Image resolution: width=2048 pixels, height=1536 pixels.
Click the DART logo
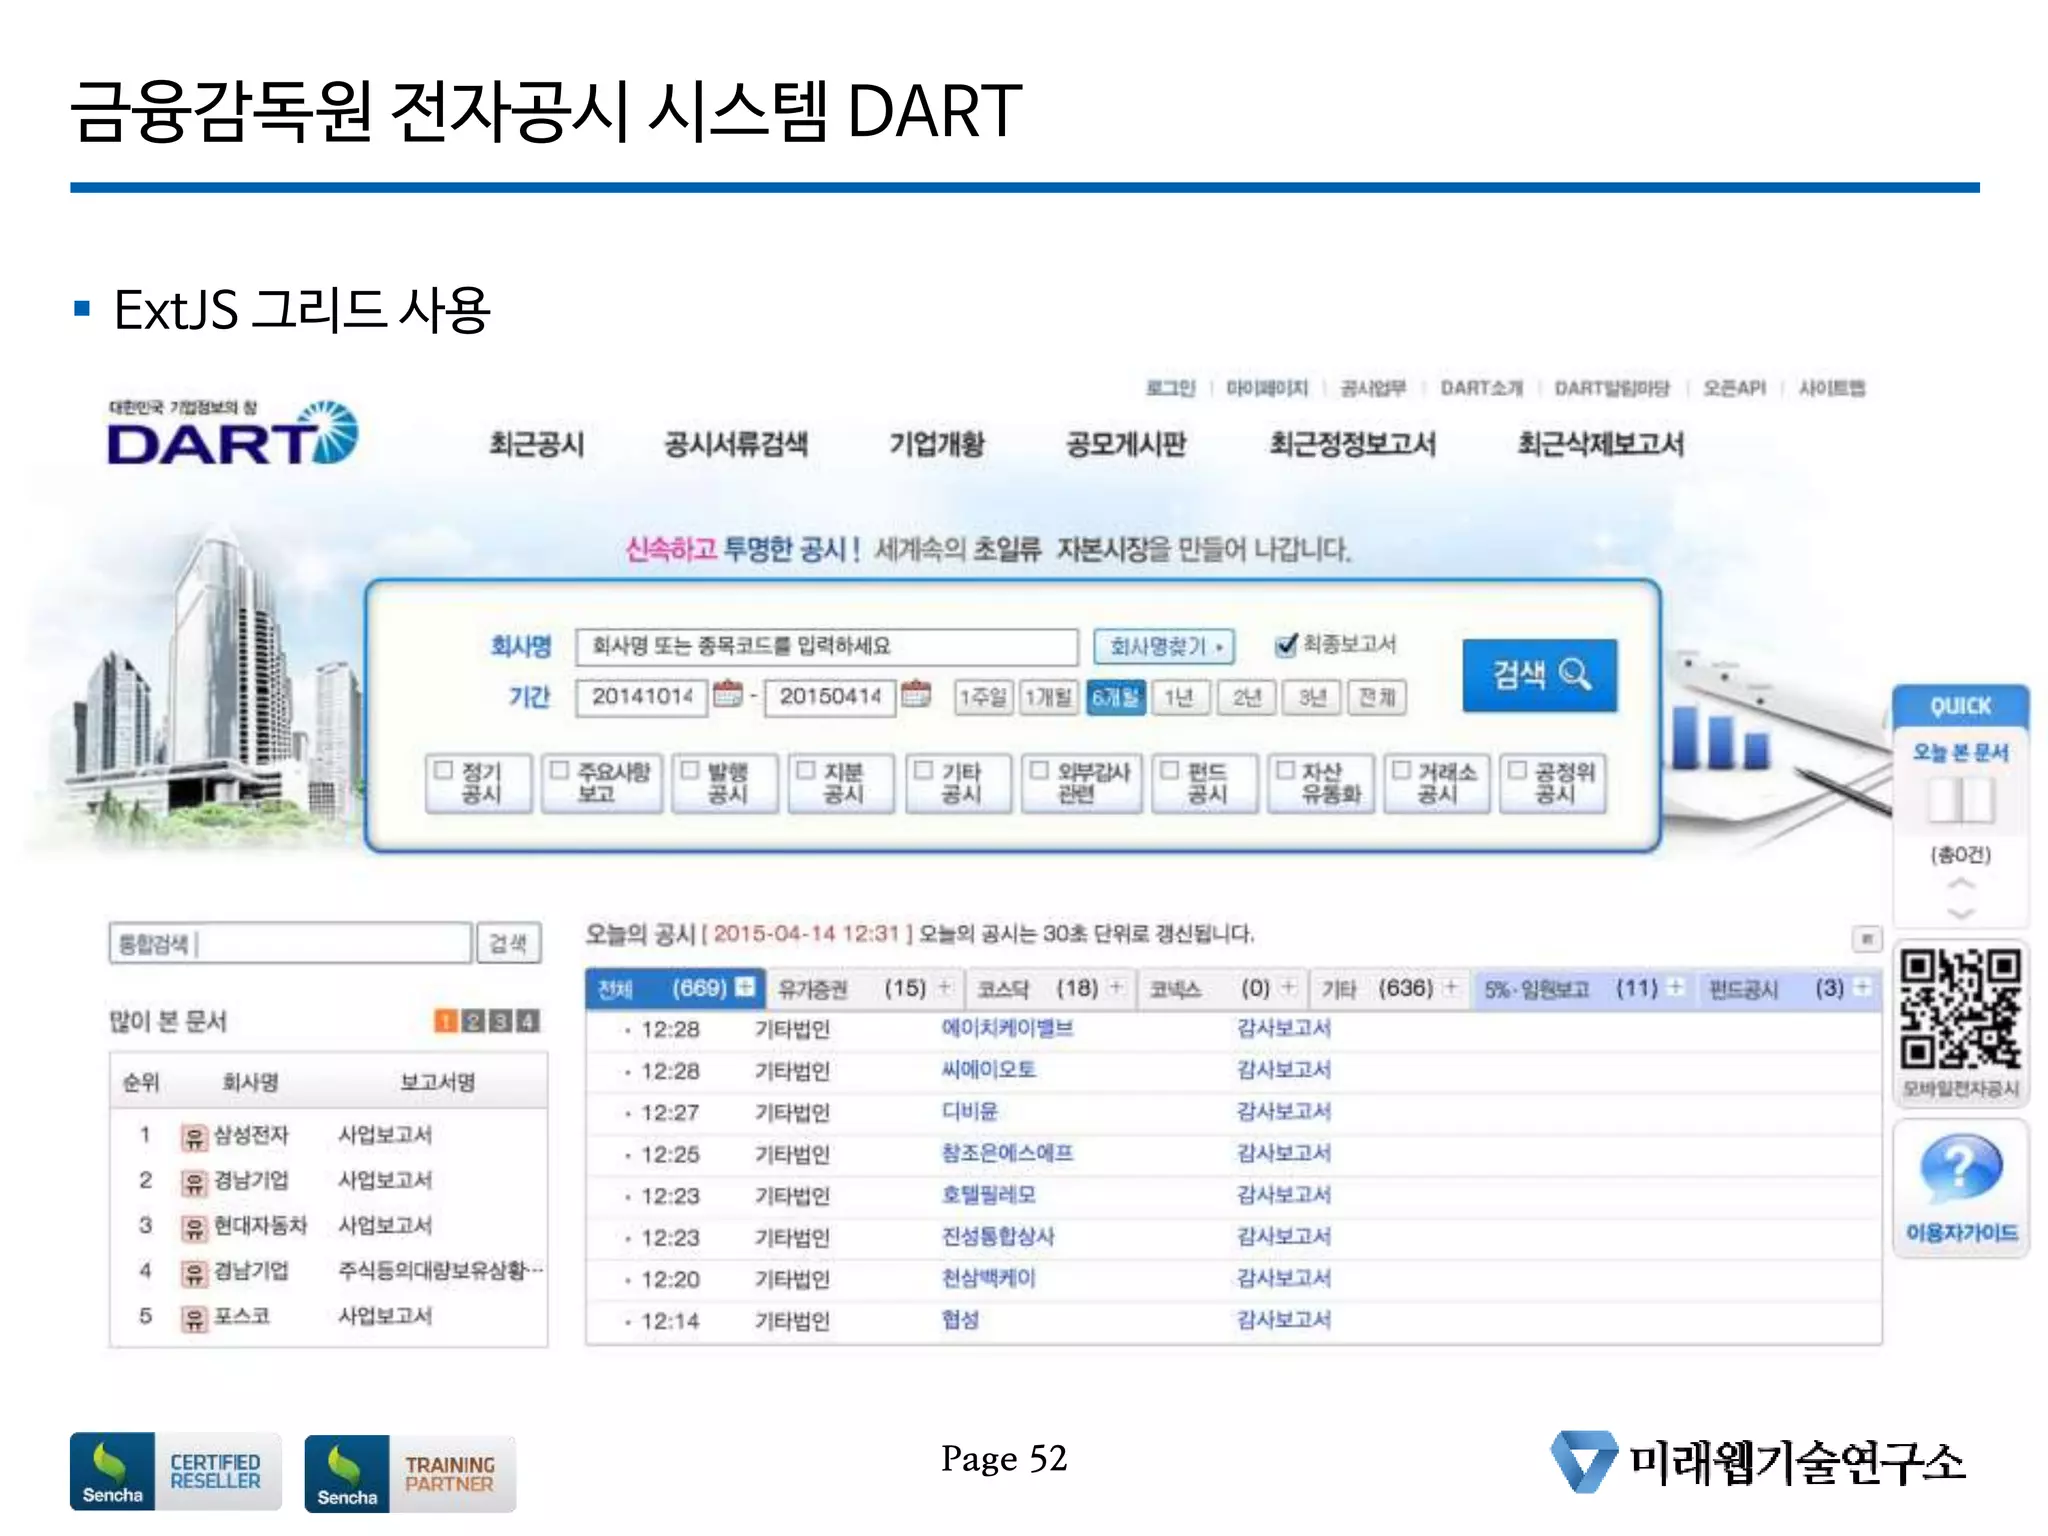[x=232, y=435]
